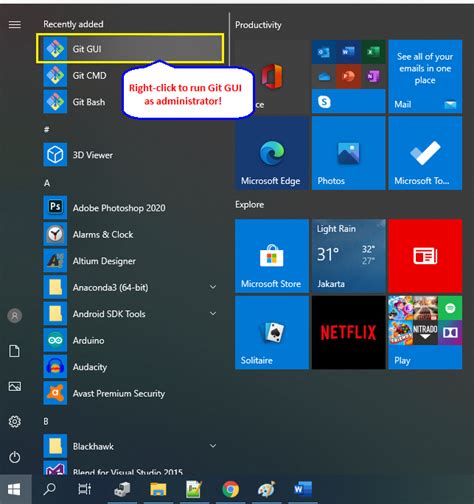Open the Solitaire tile
Image resolution: width=474 pixels, height=504 pixels.
(x=272, y=332)
